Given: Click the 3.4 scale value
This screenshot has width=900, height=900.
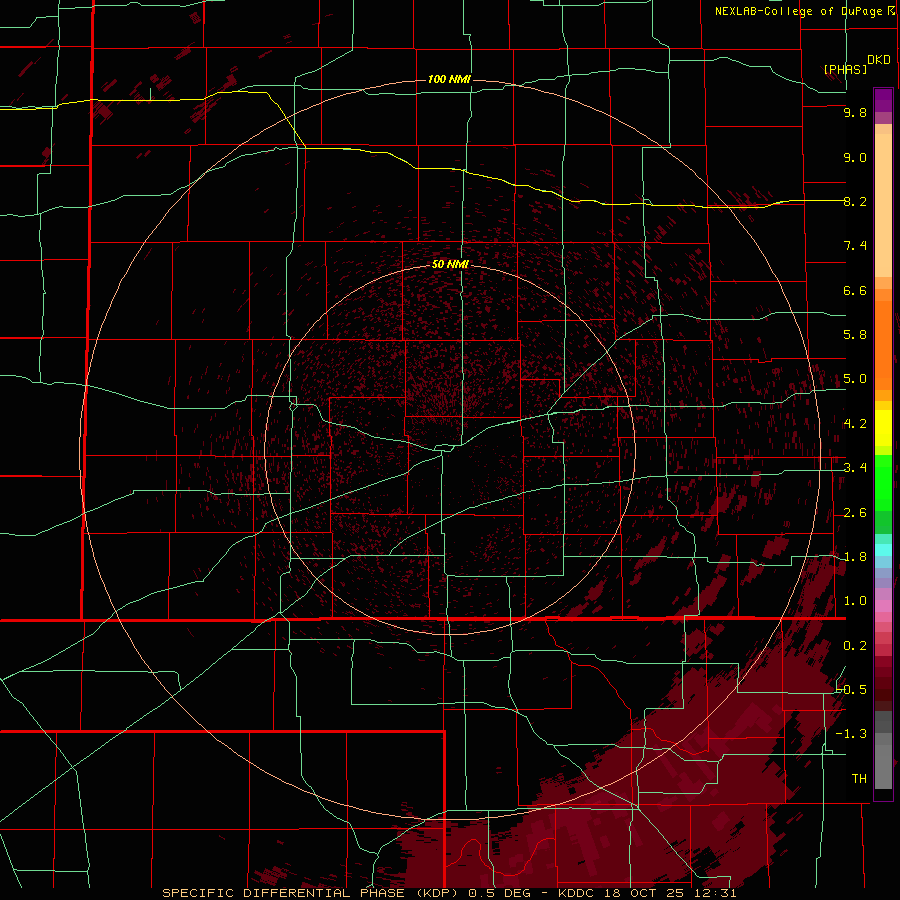Looking at the screenshot, I should point(855,468).
